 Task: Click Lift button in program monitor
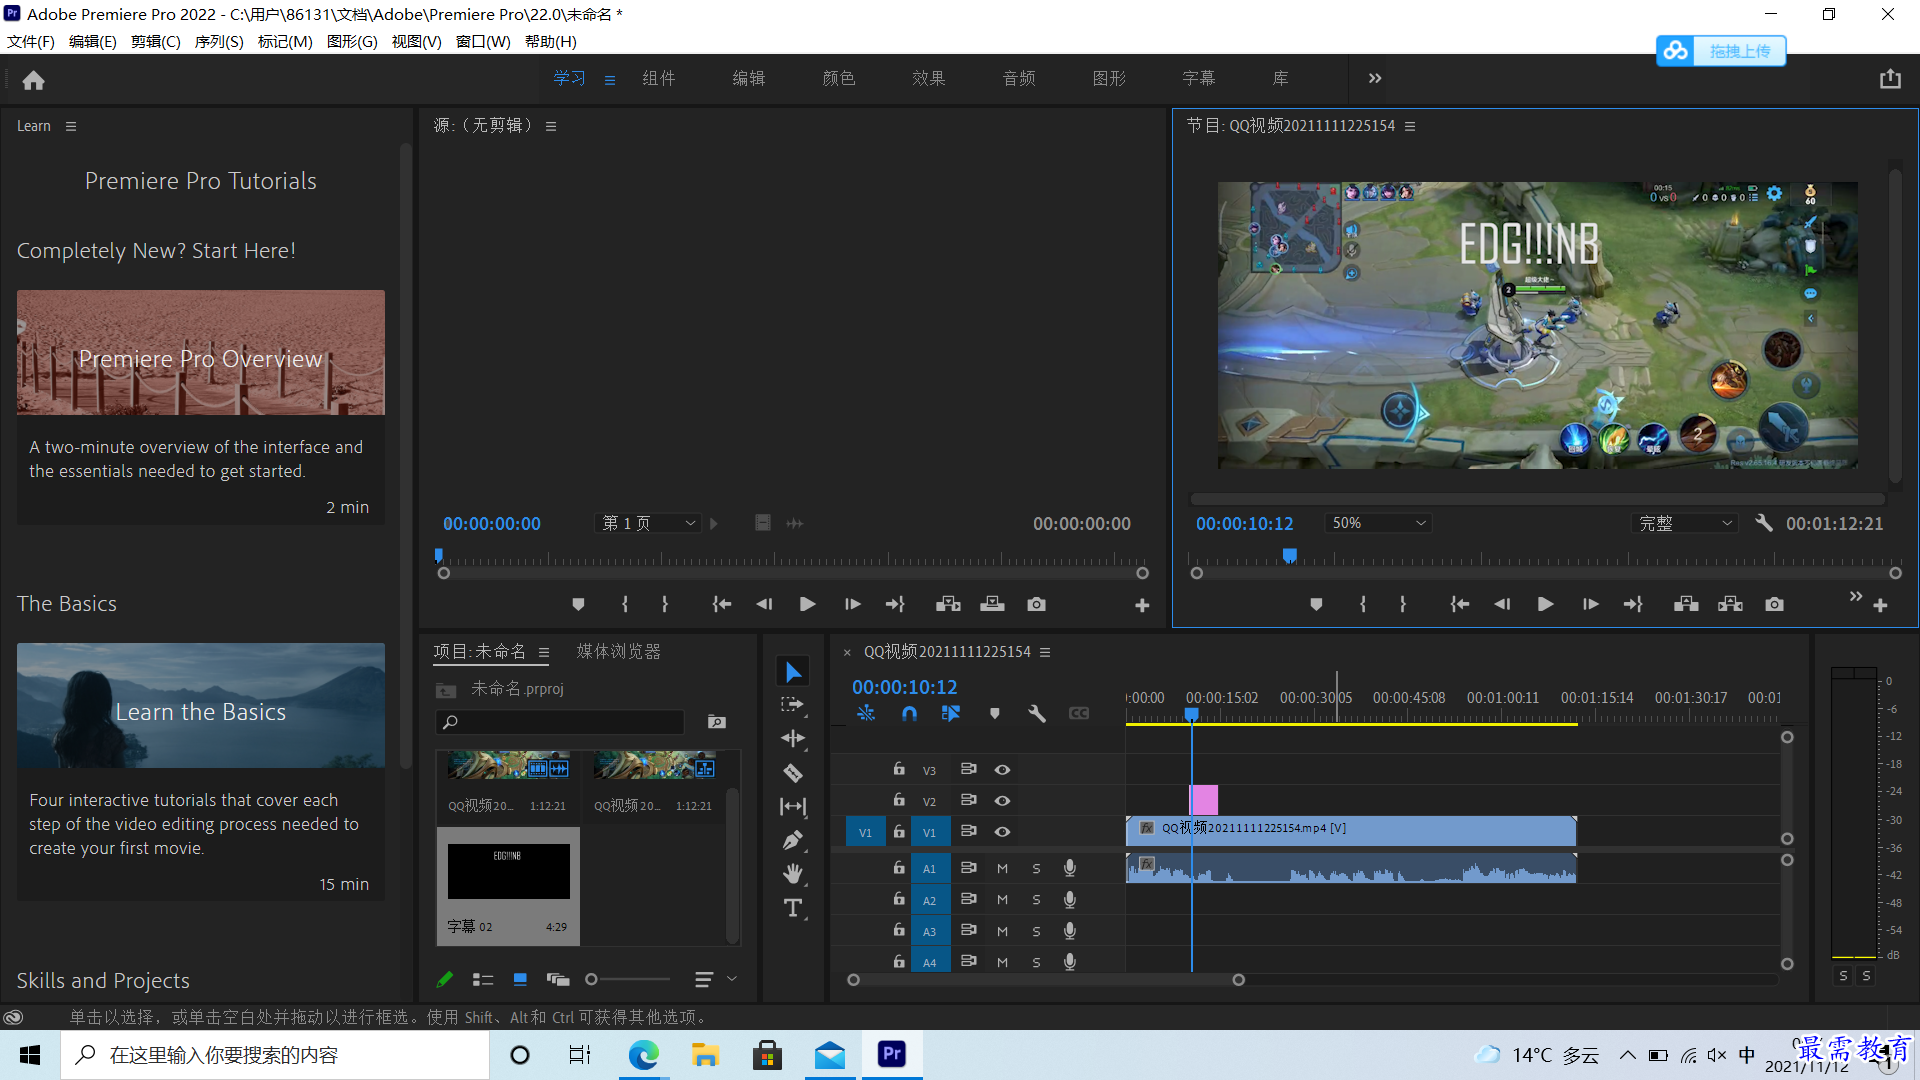[1686, 604]
